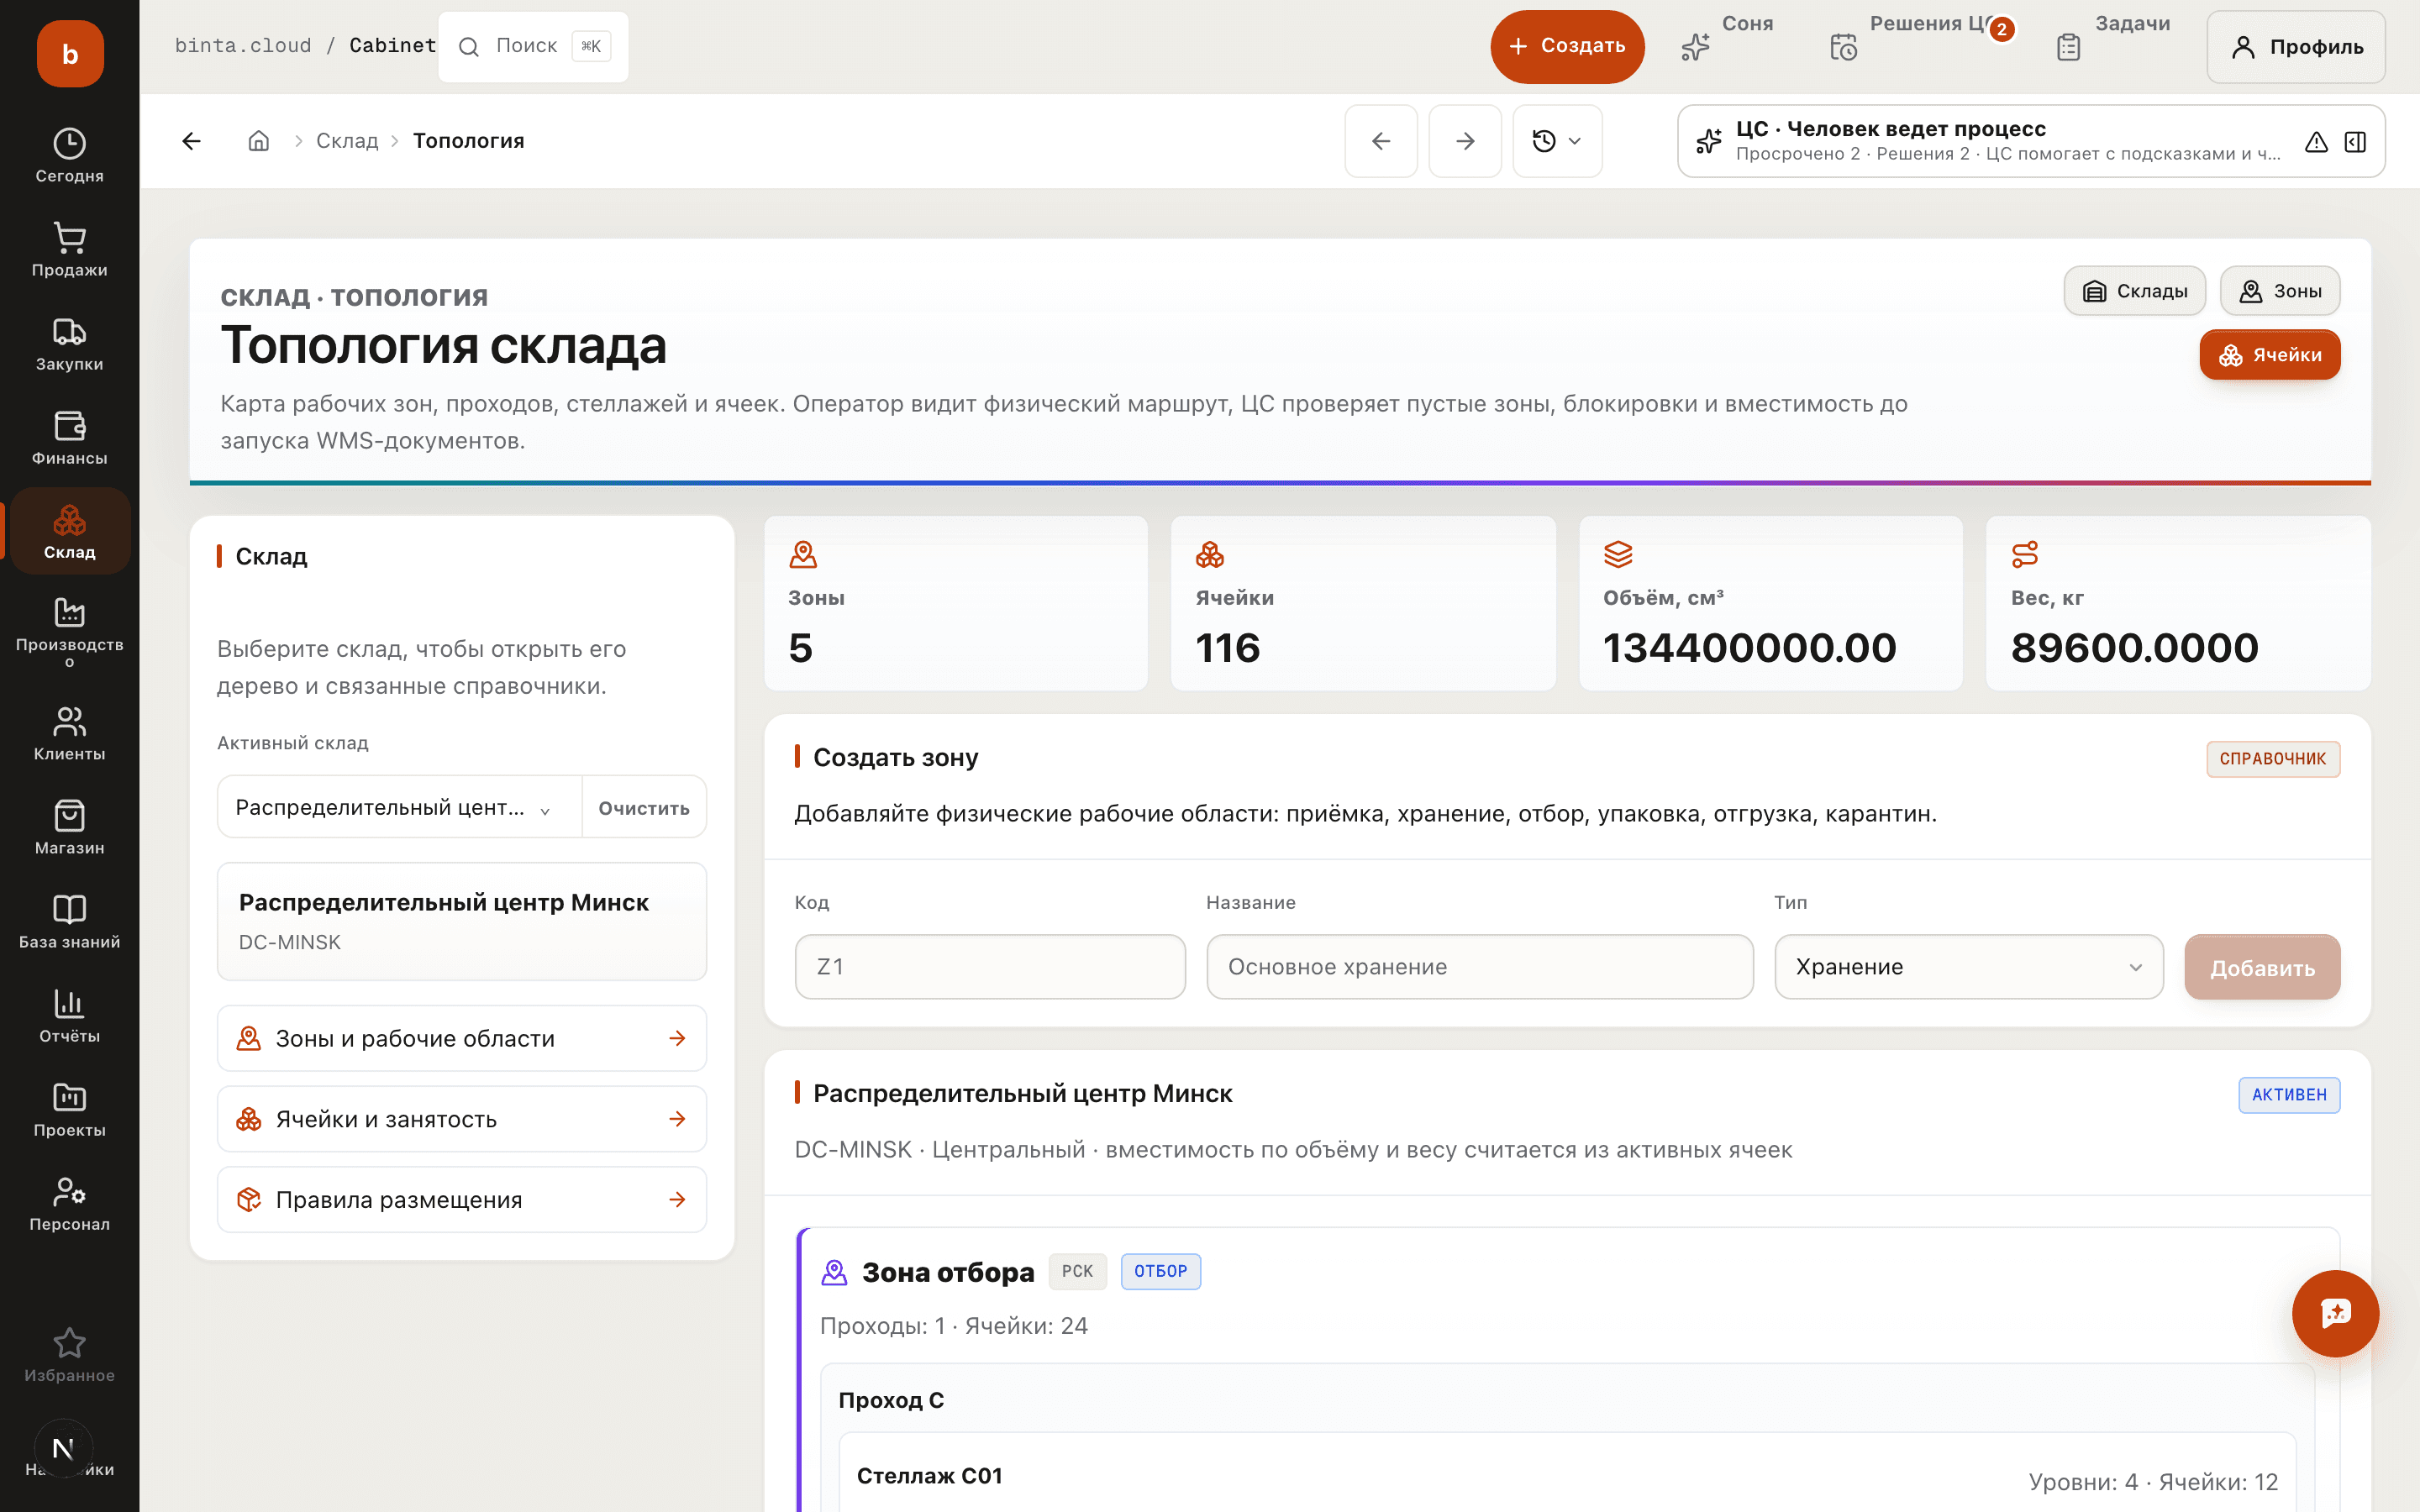Open the floating chat assistant button

[2335, 1313]
